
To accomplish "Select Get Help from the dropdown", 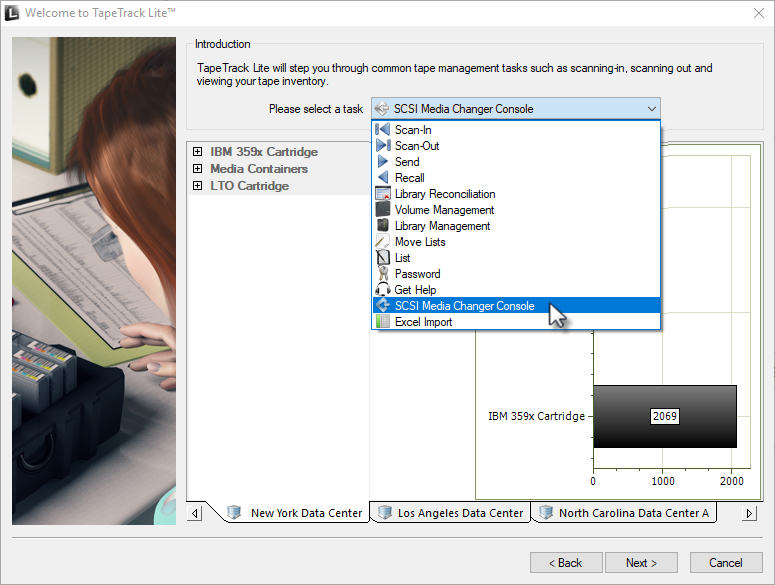I will [x=516, y=290].
